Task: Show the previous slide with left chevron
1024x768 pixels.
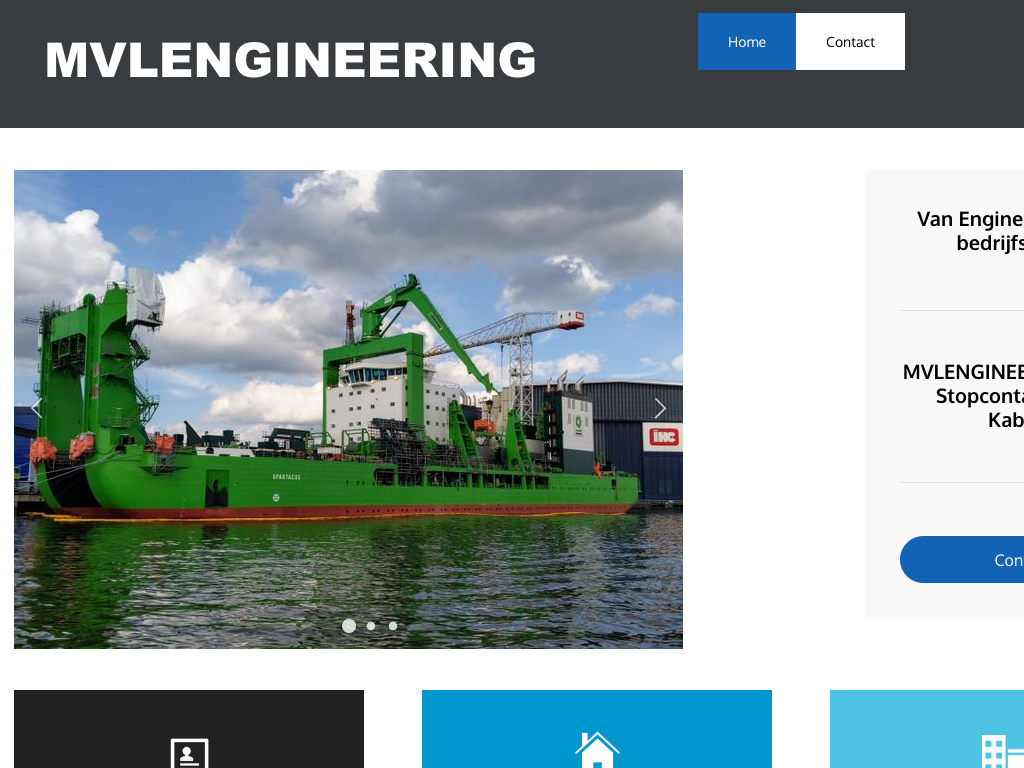Action: click(x=37, y=408)
